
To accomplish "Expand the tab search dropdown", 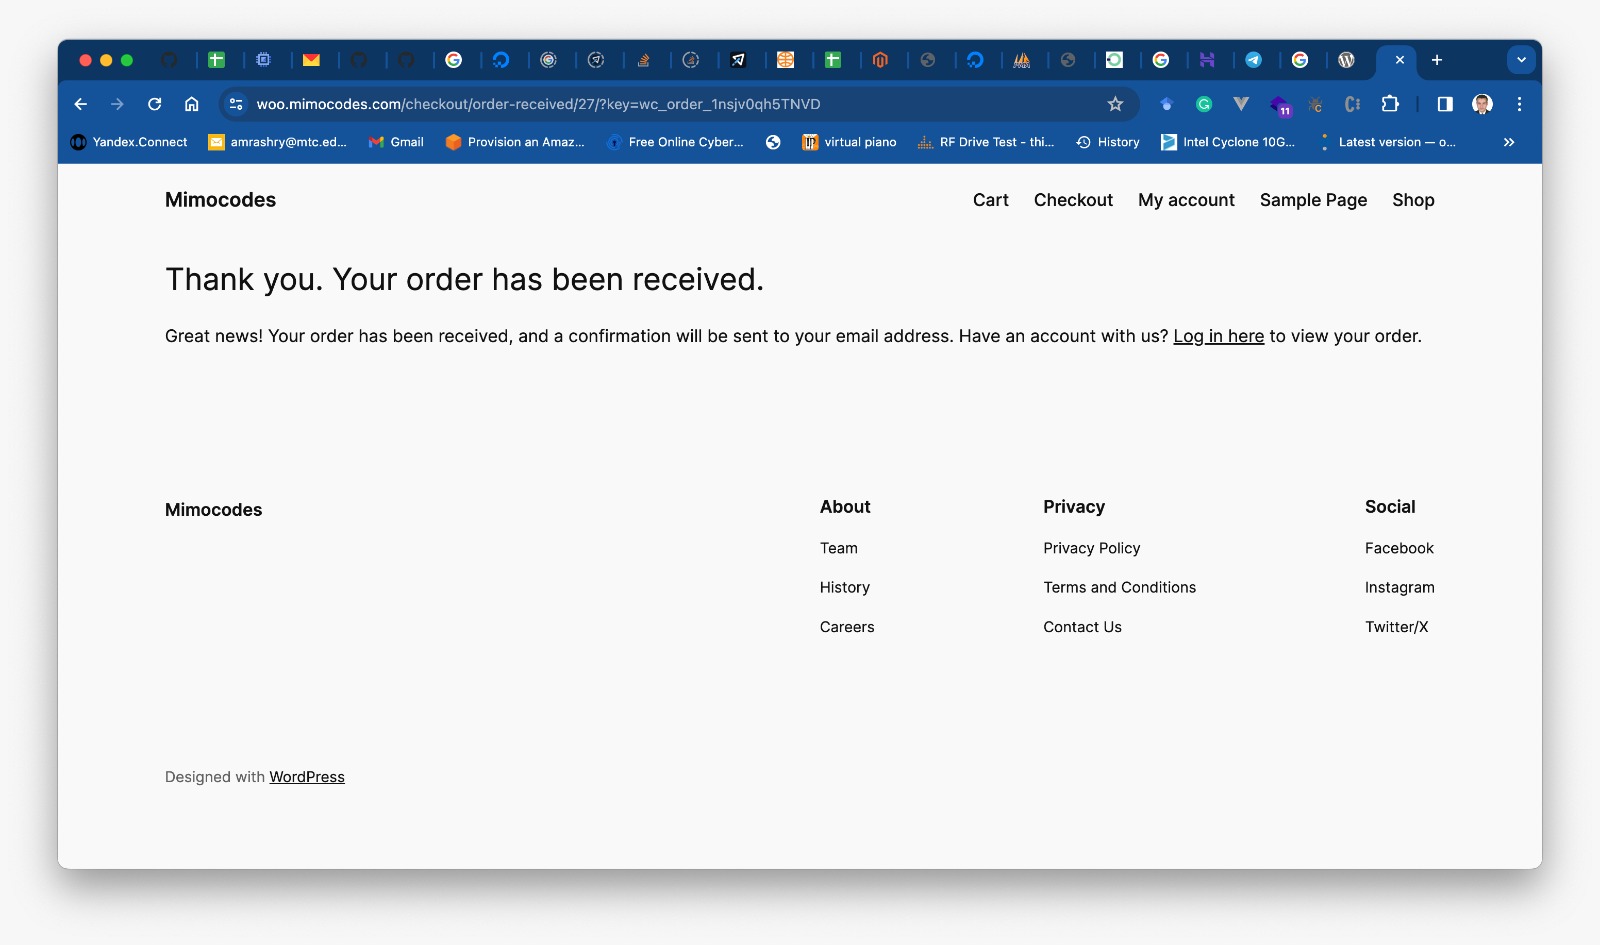I will (1521, 60).
